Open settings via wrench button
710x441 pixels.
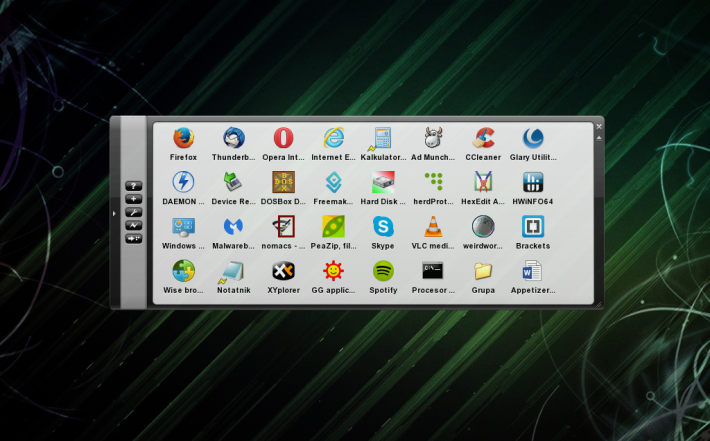click(x=134, y=212)
